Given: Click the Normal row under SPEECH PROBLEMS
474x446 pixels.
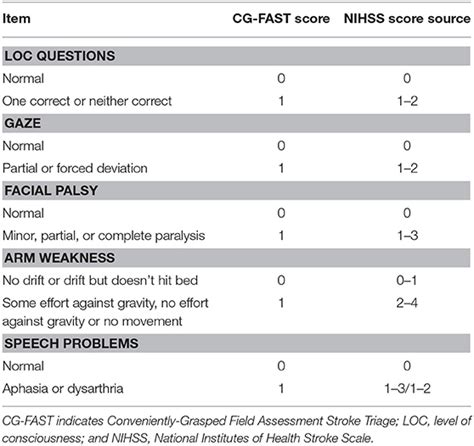Looking at the screenshot, I should click(x=236, y=366).
